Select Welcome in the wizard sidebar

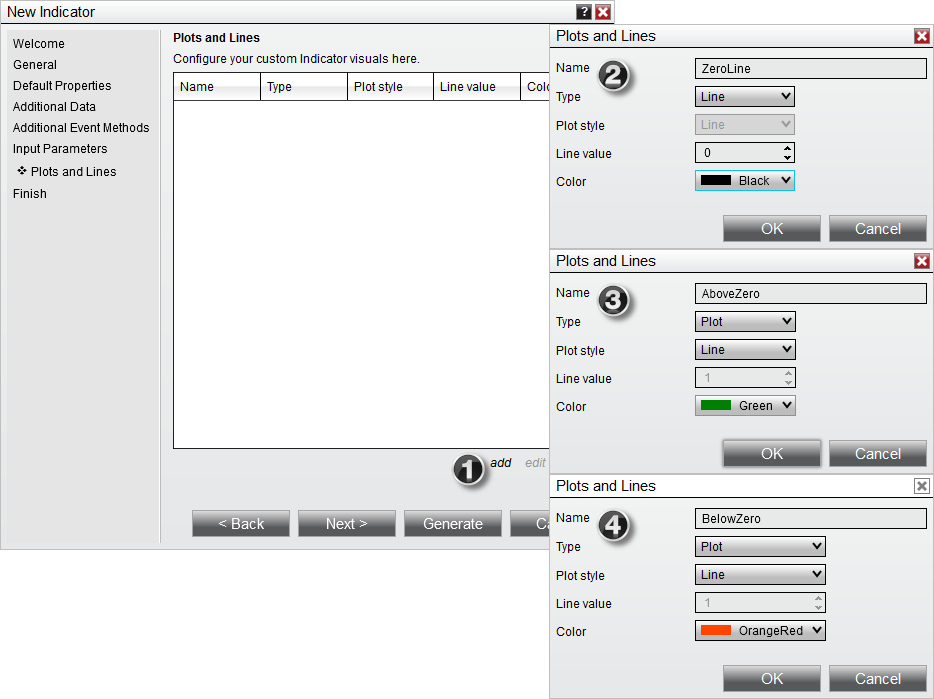pos(38,43)
